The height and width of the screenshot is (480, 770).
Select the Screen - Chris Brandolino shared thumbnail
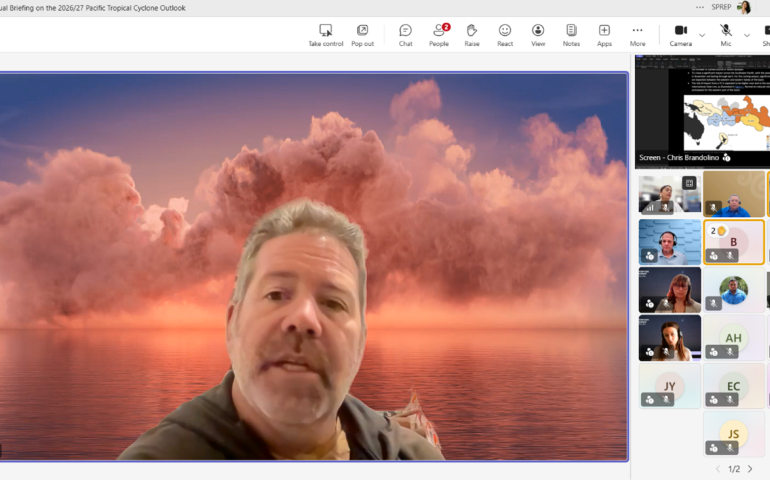click(702, 111)
